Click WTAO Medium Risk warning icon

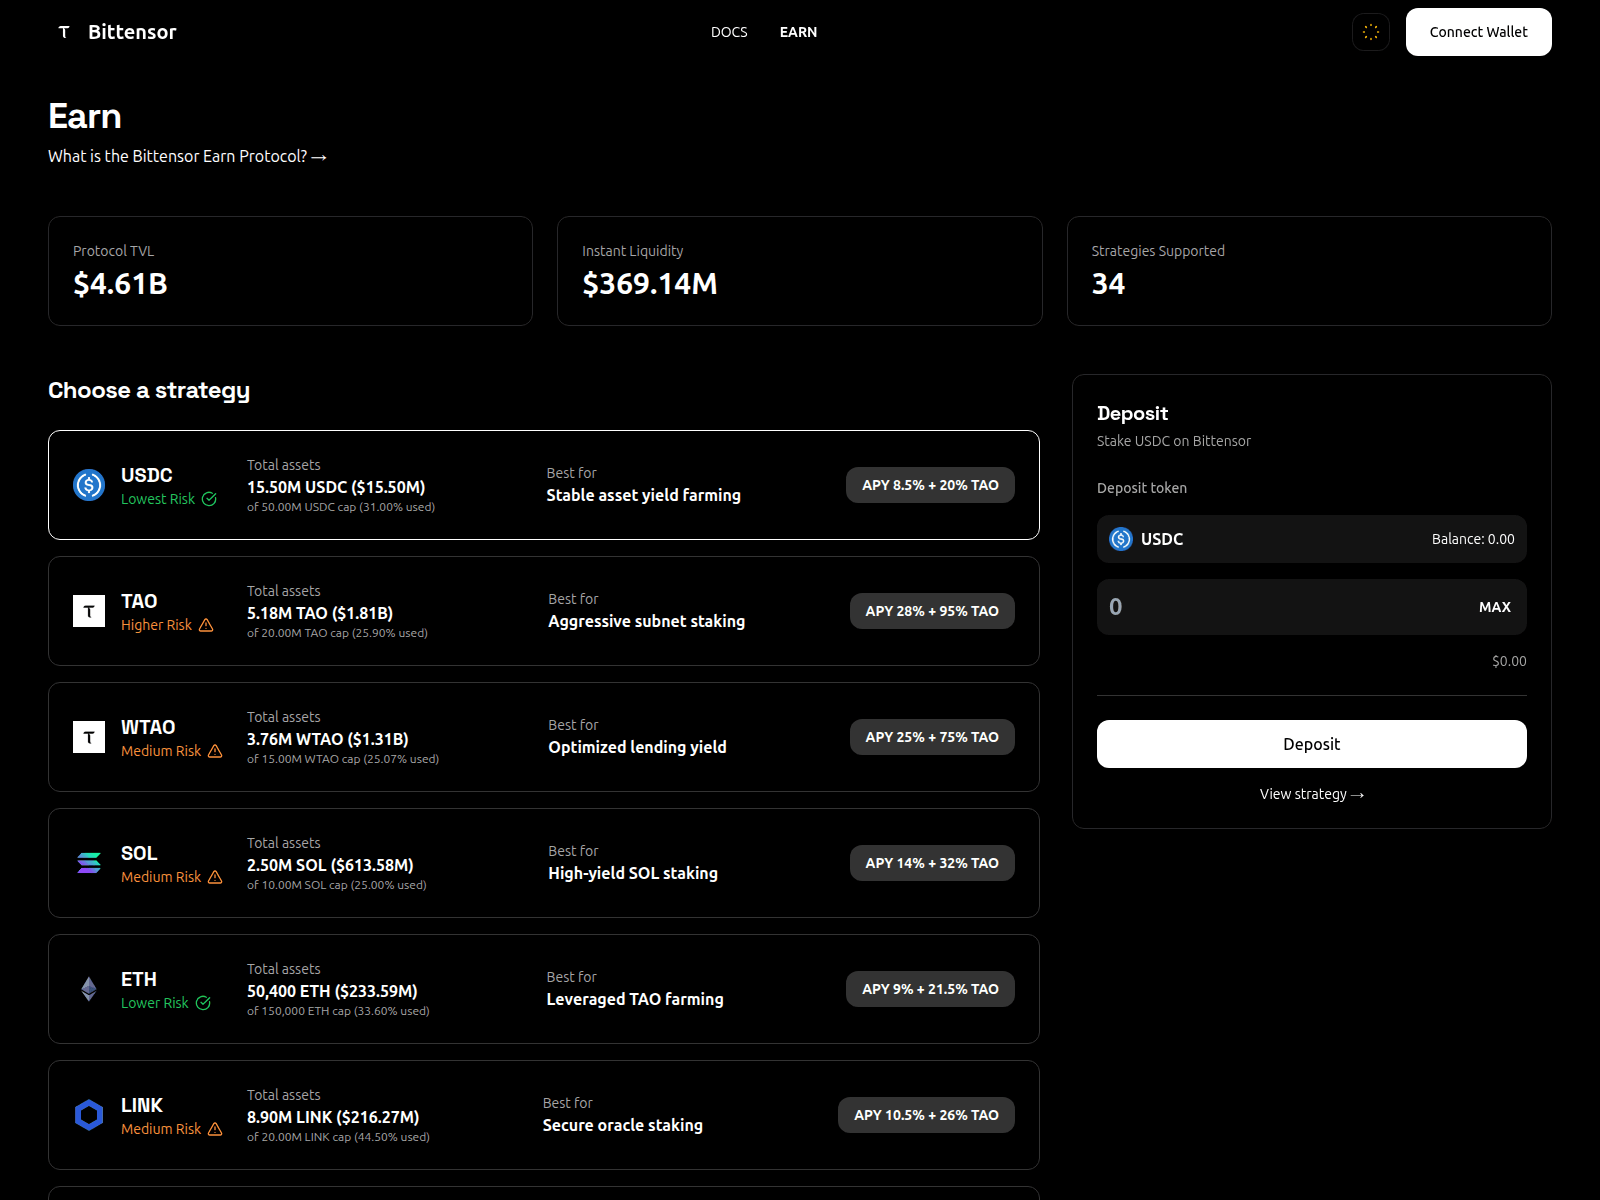[215, 751]
